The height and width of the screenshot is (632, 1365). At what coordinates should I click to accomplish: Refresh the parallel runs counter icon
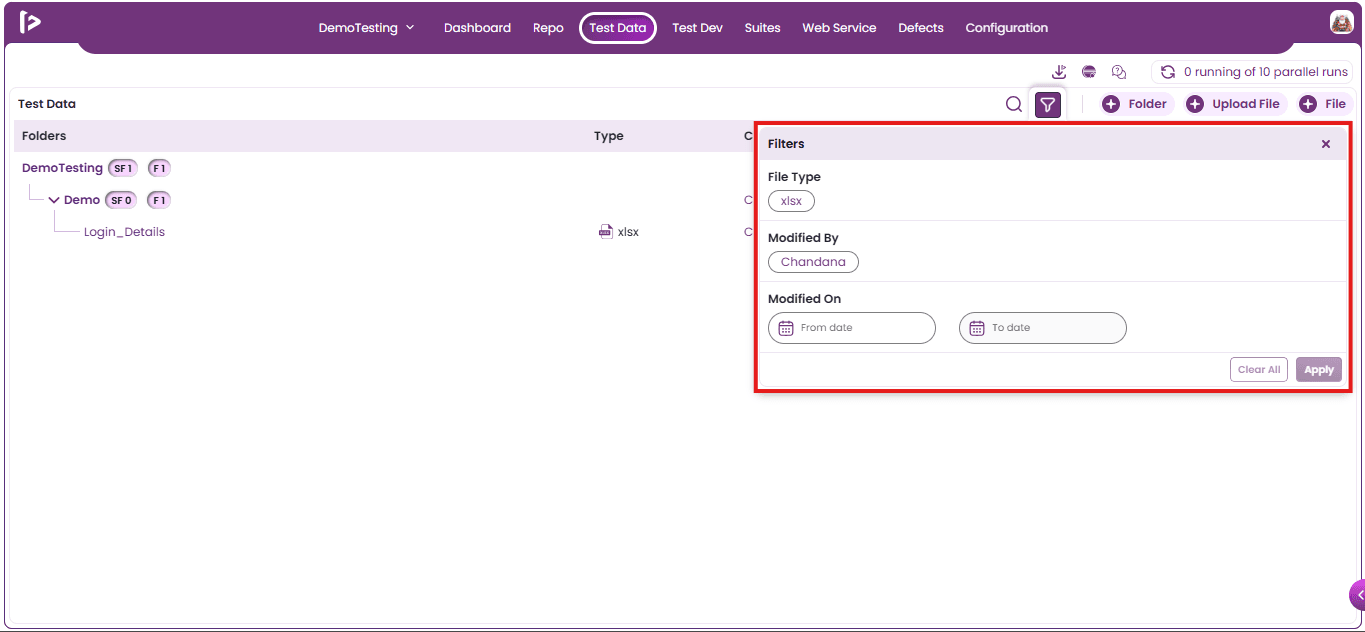1167,72
